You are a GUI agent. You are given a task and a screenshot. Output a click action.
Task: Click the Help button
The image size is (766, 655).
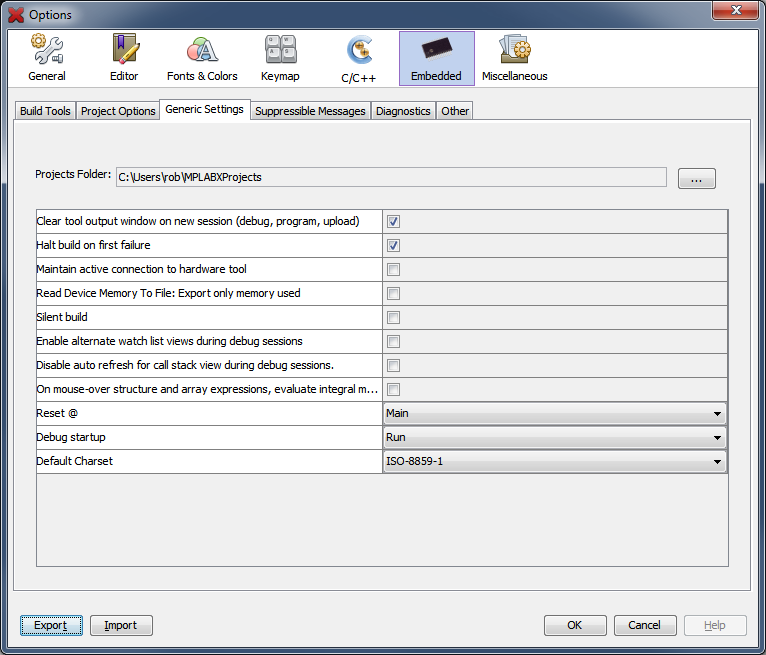pyautogui.click(x=715, y=626)
